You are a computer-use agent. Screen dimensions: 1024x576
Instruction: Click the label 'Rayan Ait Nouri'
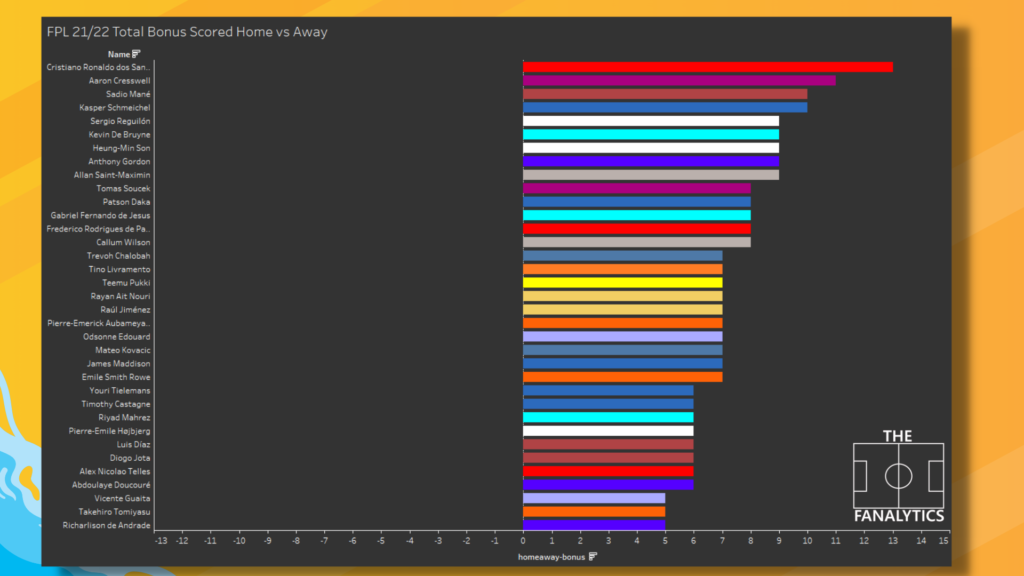coord(120,296)
